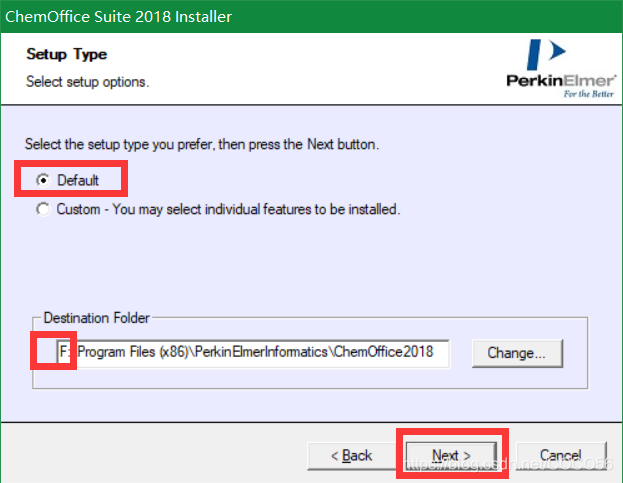Click the 'Select setup options.' subtitle
This screenshot has width=623, height=483.
coord(87,82)
